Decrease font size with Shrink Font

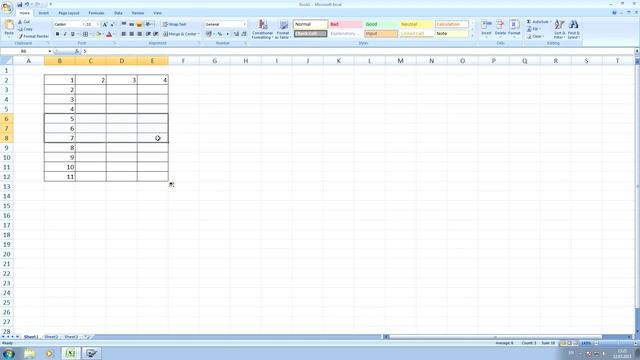[112, 24]
